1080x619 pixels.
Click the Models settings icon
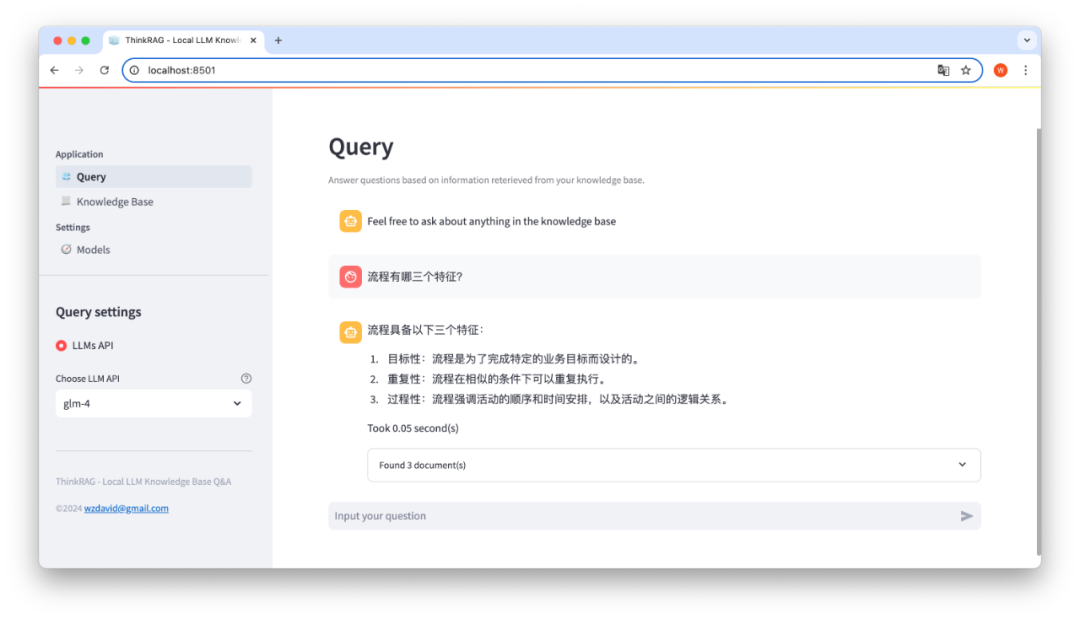click(69, 249)
